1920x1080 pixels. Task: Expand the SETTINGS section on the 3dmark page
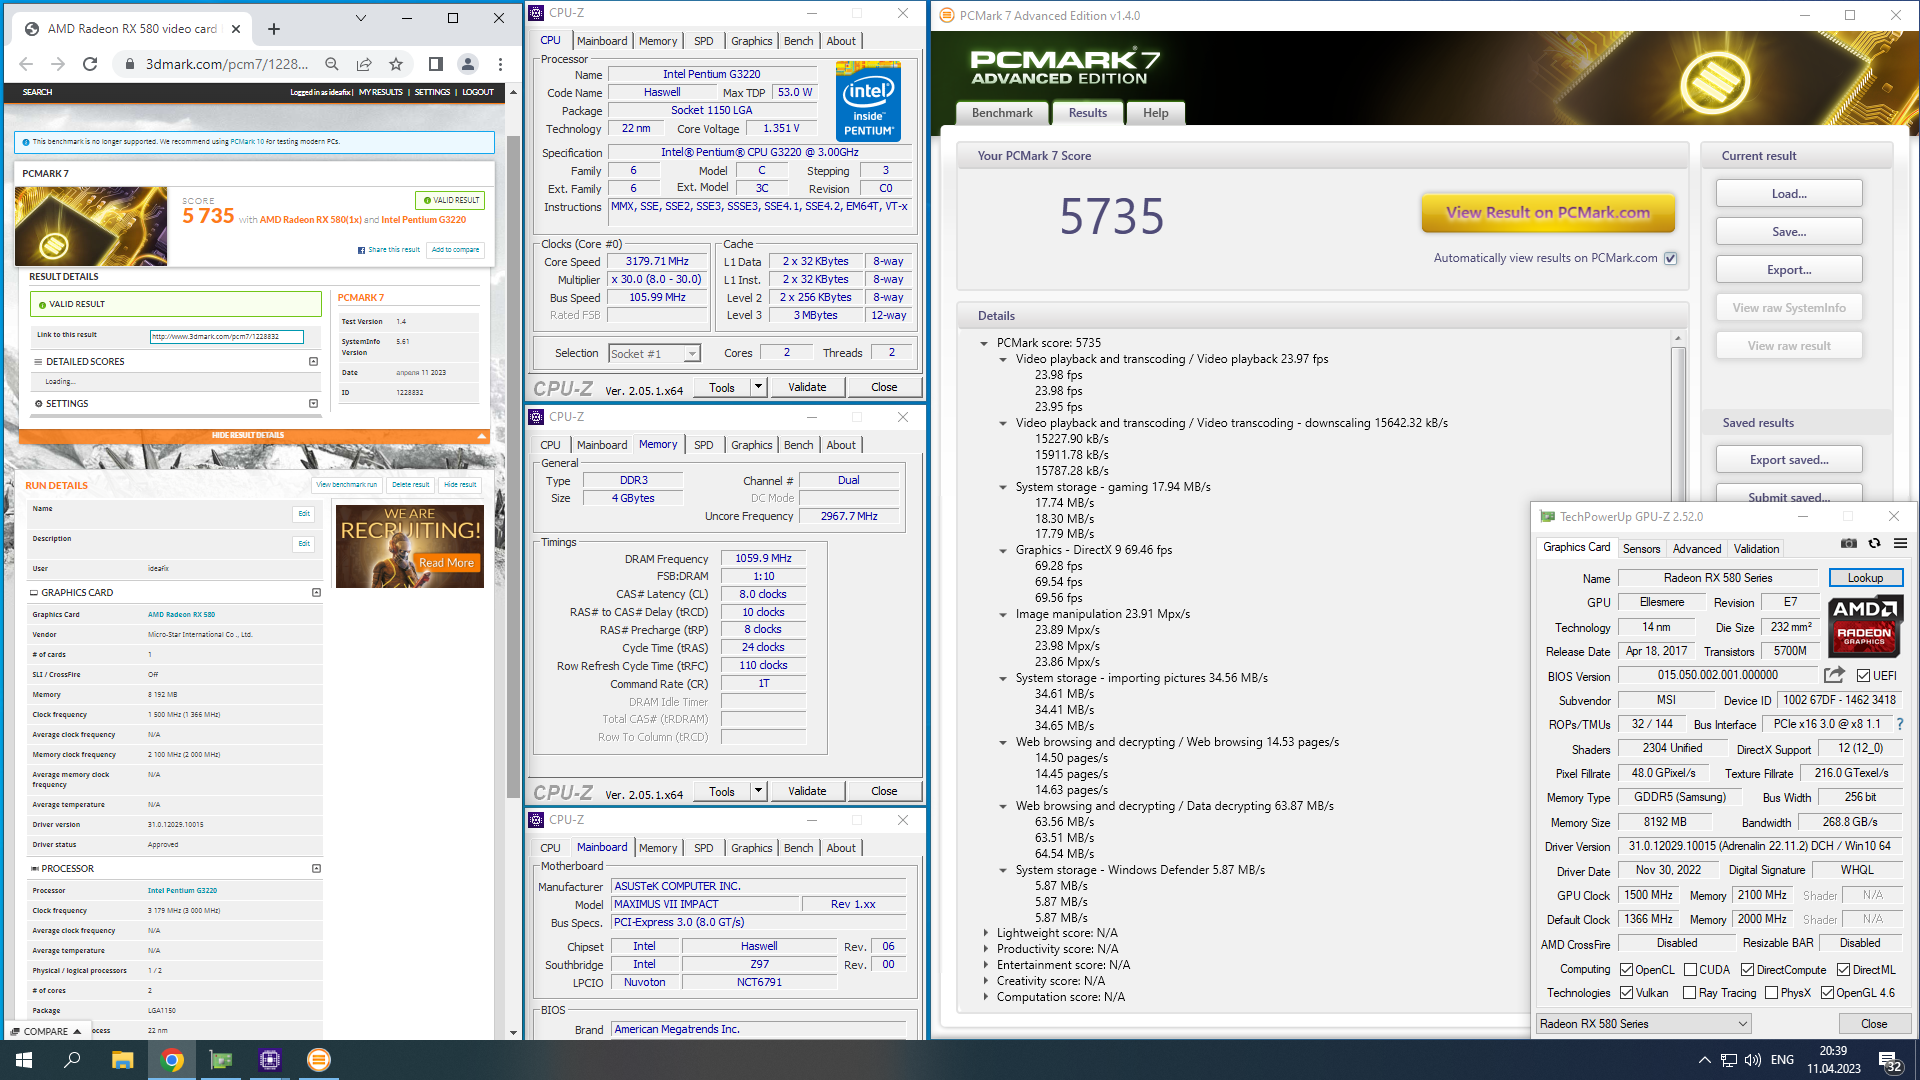(x=313, y=404)
